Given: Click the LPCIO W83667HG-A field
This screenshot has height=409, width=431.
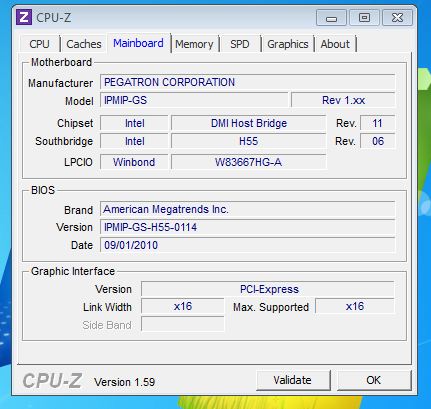Looking at the screenshot, I should (249, 162).
